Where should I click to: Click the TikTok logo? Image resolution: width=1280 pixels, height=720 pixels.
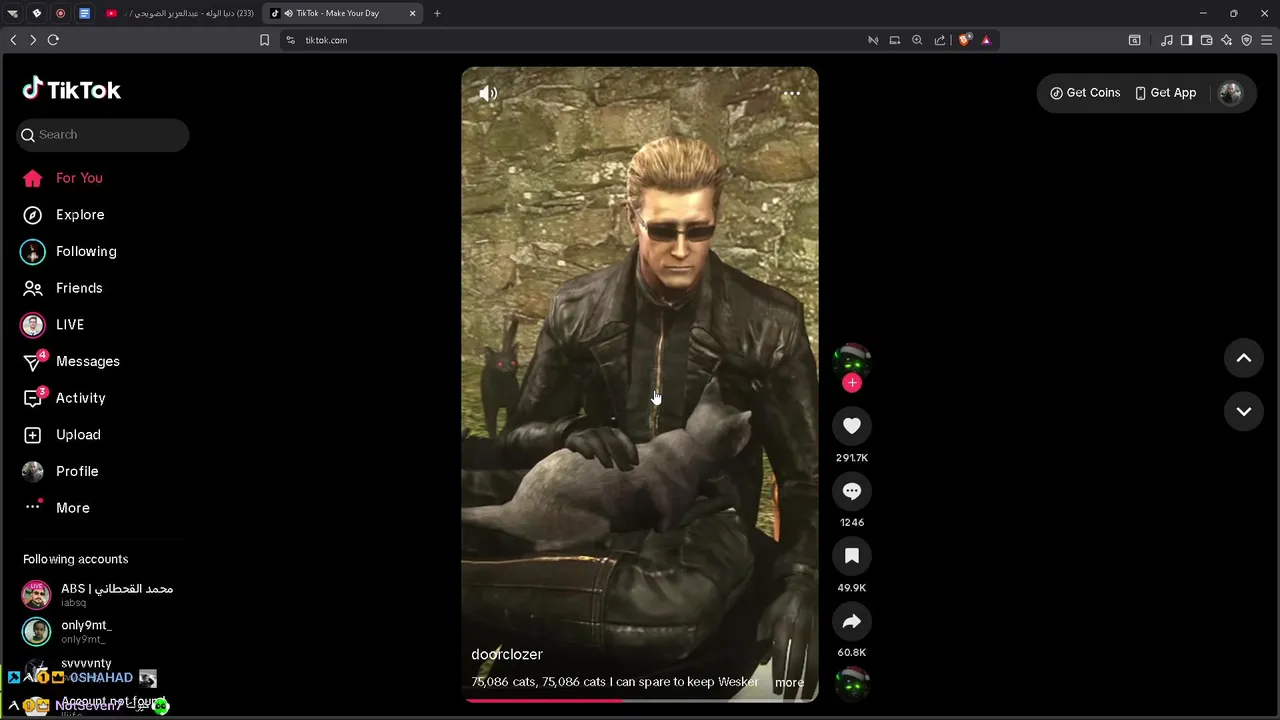(71, 89)
